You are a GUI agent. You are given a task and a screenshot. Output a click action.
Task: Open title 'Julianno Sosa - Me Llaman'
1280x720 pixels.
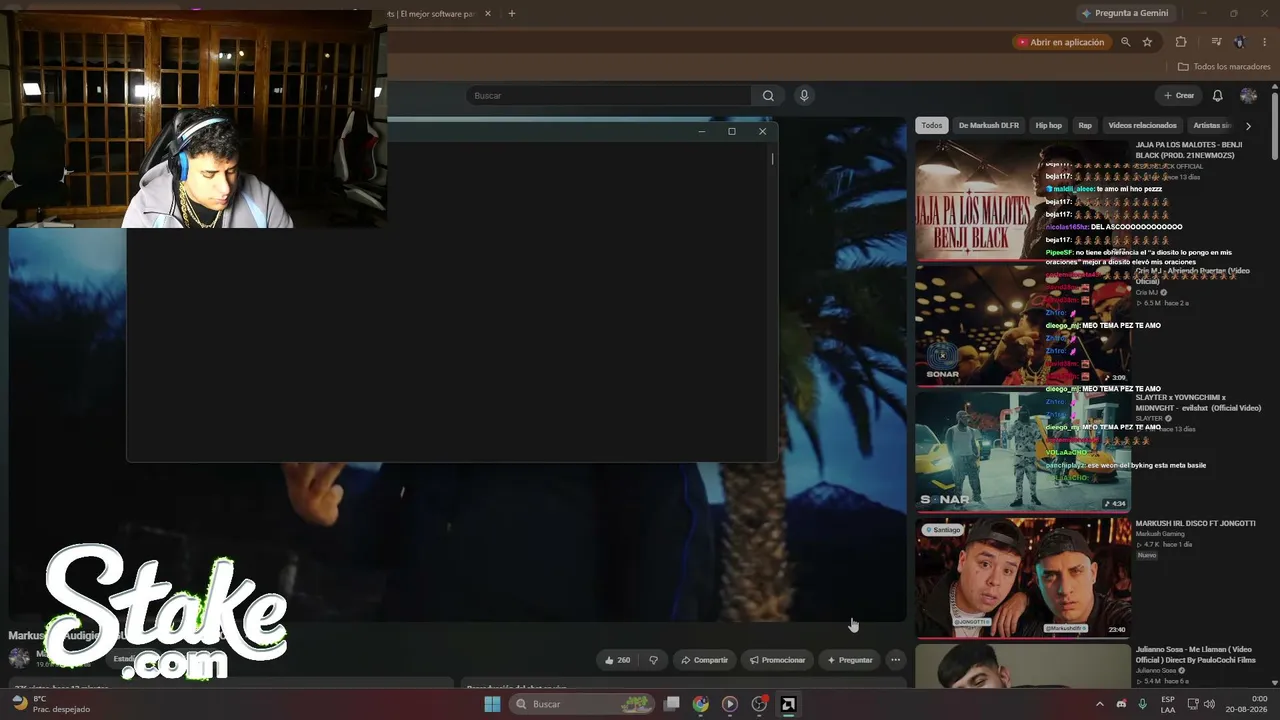pyautogui.click(x=1195, y=654)
